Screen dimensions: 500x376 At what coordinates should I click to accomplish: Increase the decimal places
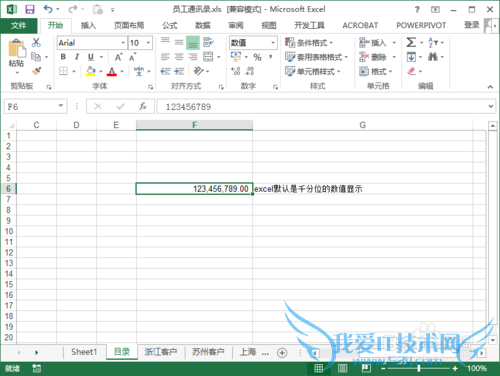pos(236,71)
